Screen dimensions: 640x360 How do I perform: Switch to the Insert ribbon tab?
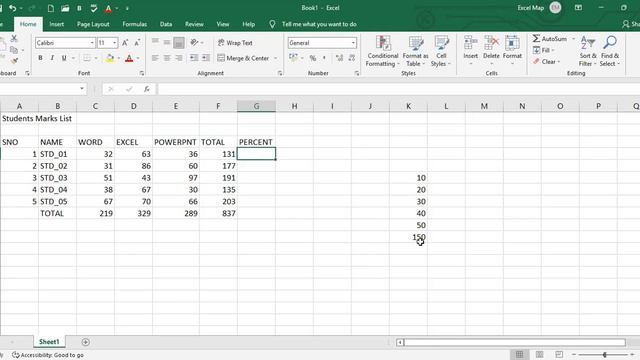click(56, 24)
